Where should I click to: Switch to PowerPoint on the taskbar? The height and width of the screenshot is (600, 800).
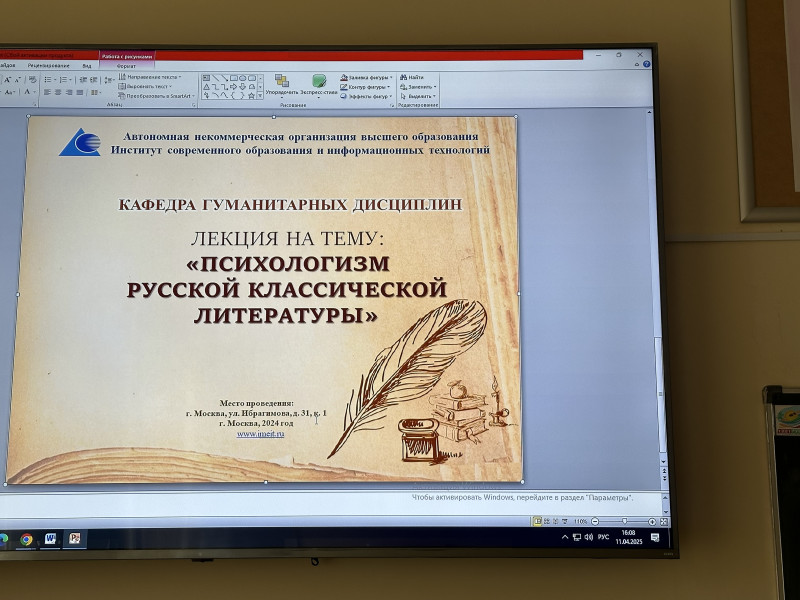point(75,538)
